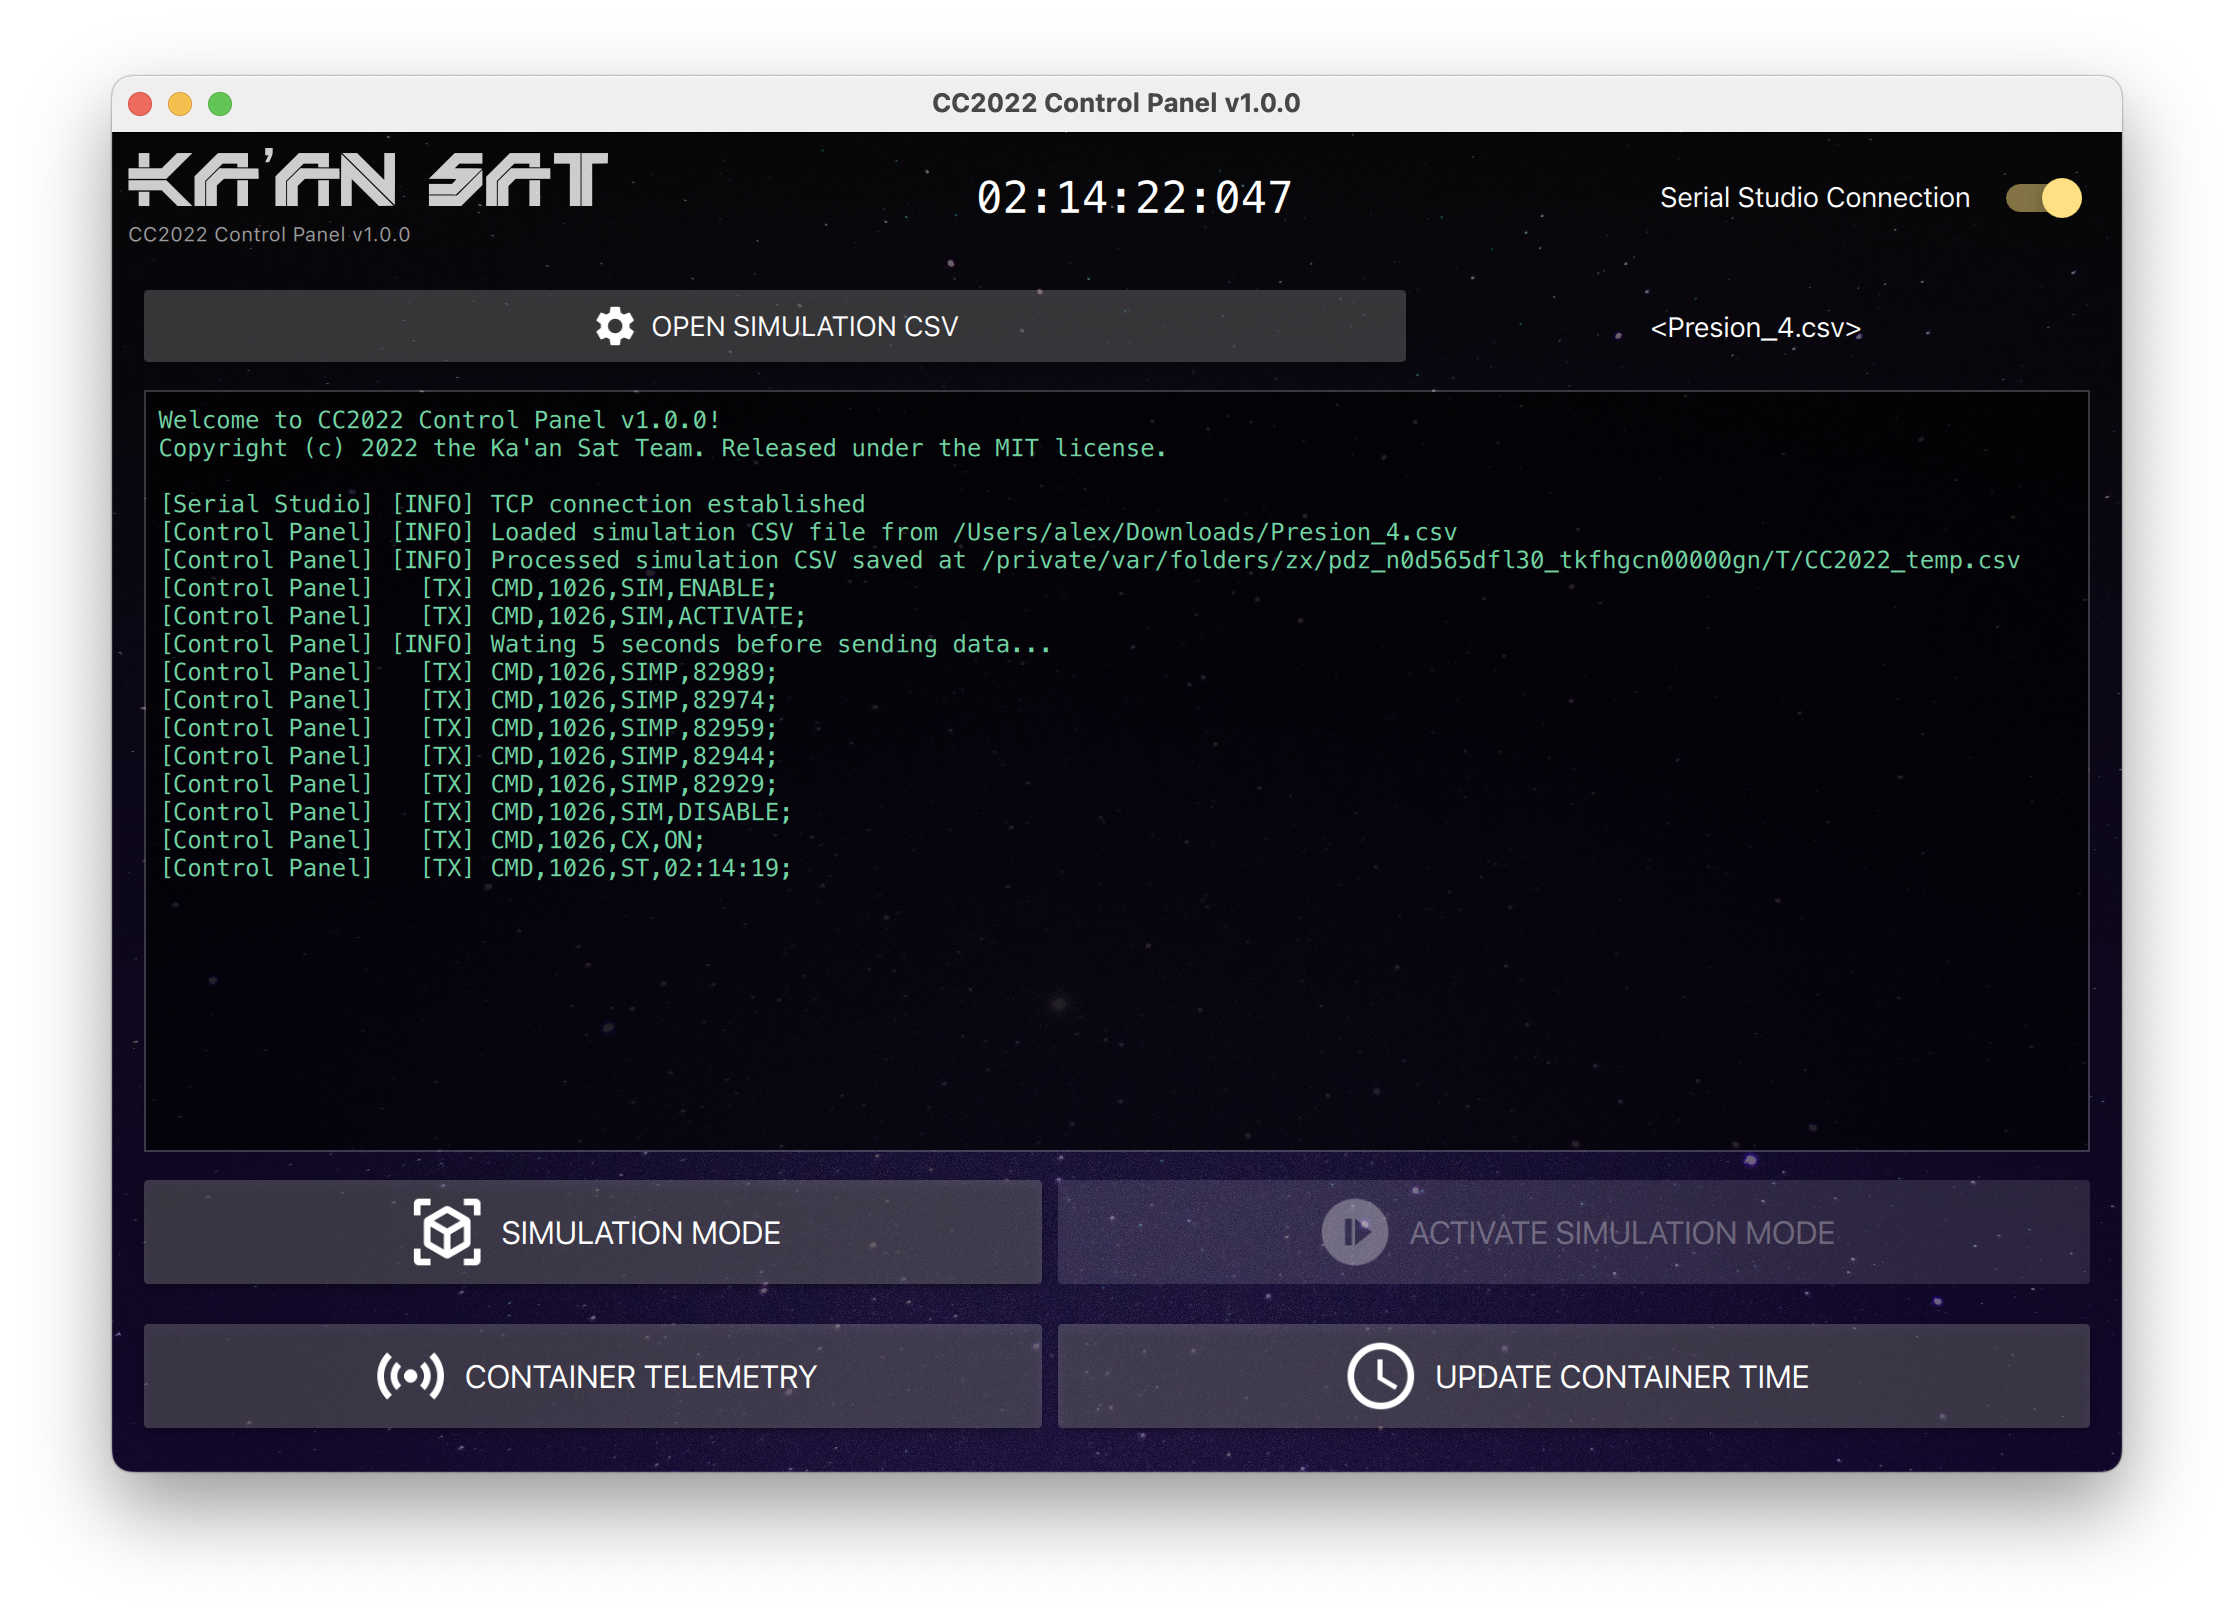The height and width of the screenshot is (1620, 2234).
Task: Click the broadcast icon for Container Telemetry
Action: pyautogui.click(x=410, y=1376)
